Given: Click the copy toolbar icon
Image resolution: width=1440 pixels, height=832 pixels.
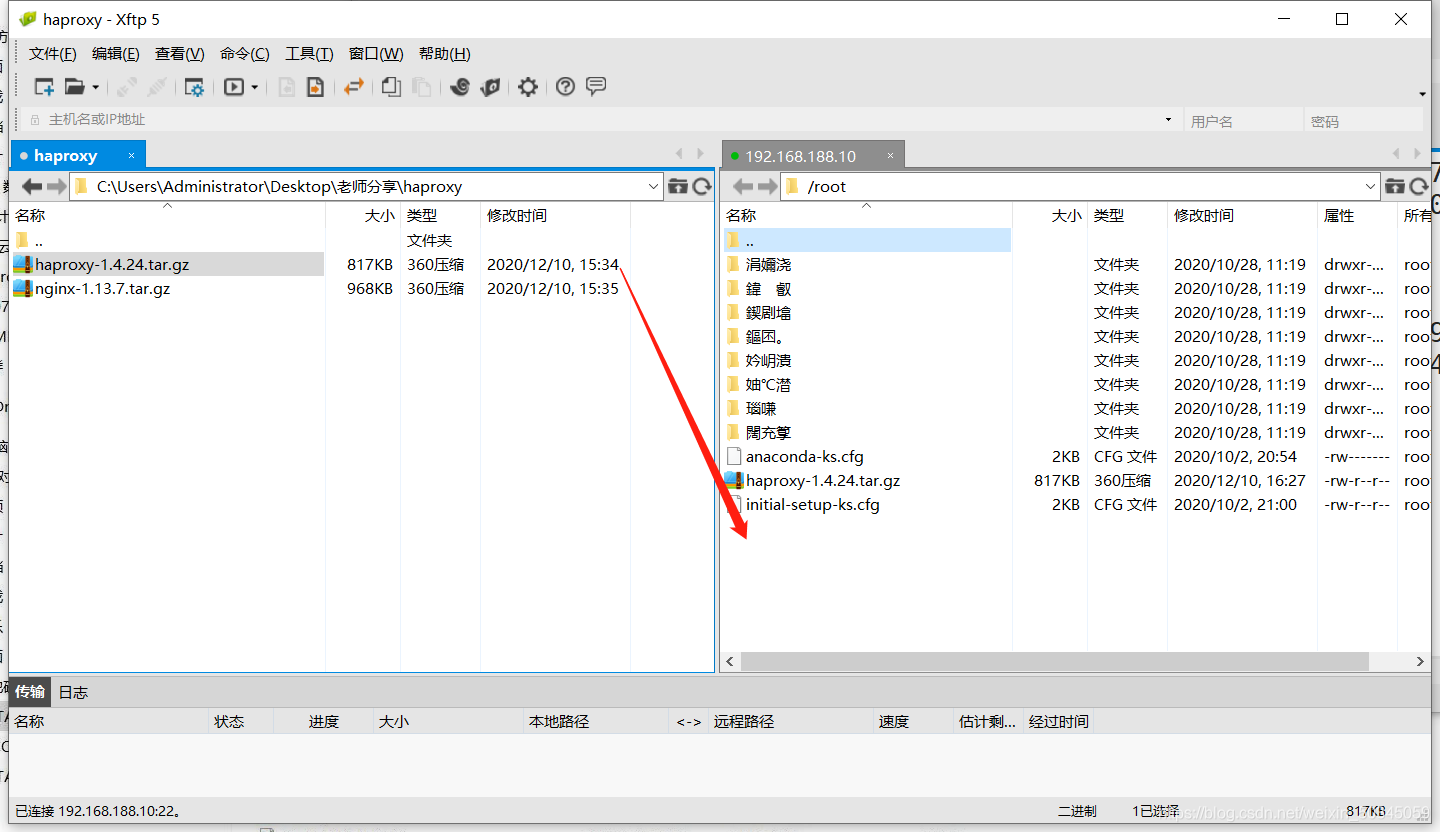Looking at the screenshot, I should (391, 87).
